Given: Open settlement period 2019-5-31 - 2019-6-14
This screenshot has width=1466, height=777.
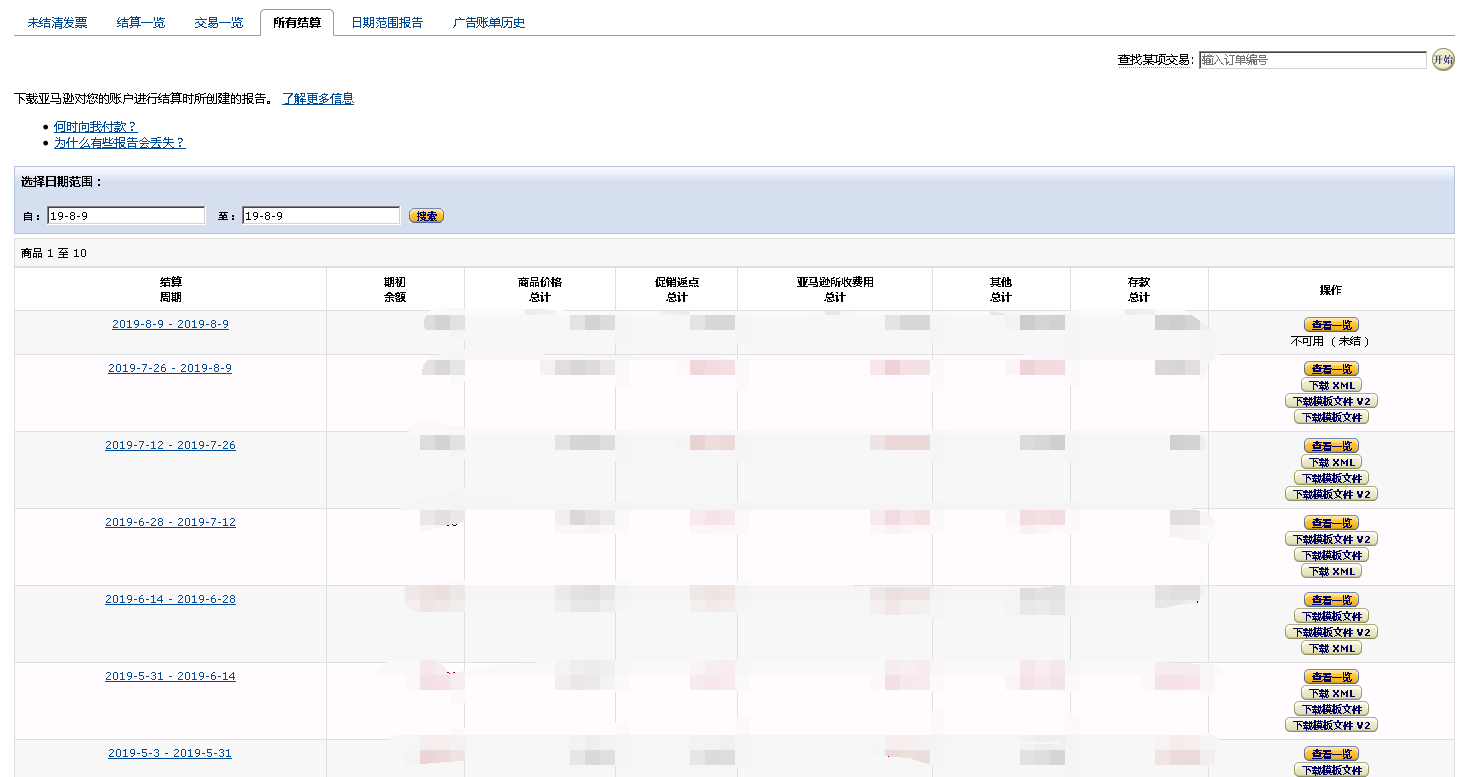Looking at the screenshot, I should pos(170,677).
